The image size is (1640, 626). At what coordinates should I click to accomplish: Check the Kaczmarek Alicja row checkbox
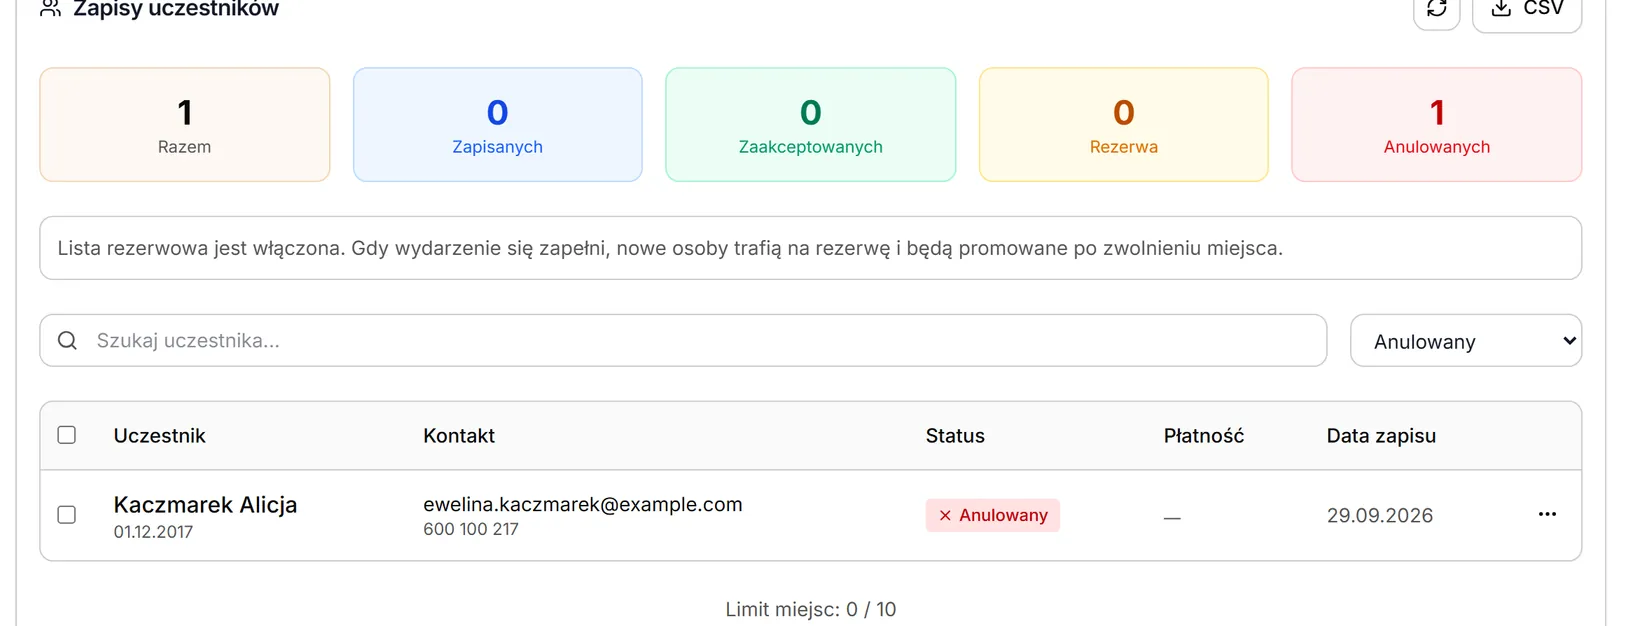click(x=67, y=515)
